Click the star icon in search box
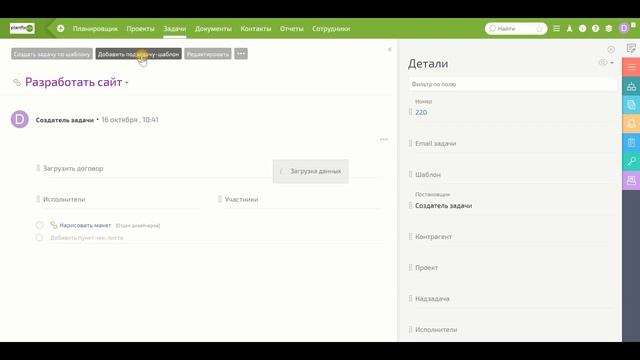Viewport: 640px width, 360px height. point(540,29)
